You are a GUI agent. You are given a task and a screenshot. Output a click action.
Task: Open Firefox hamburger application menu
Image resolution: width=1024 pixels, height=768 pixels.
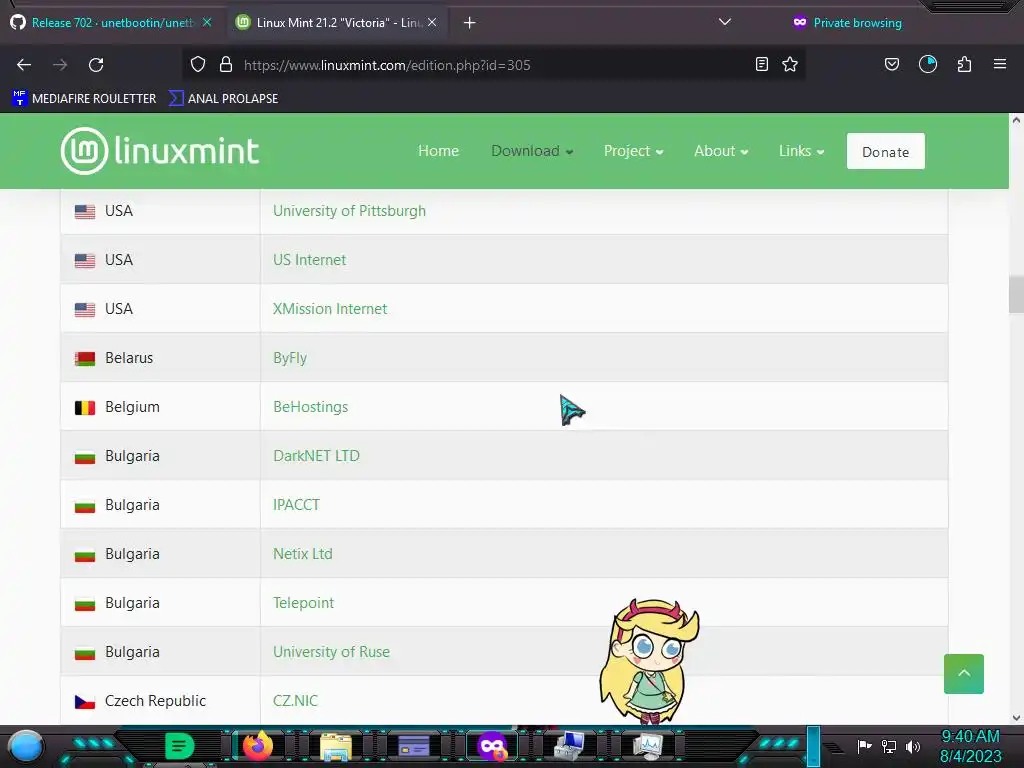[x=1000, y=64]
